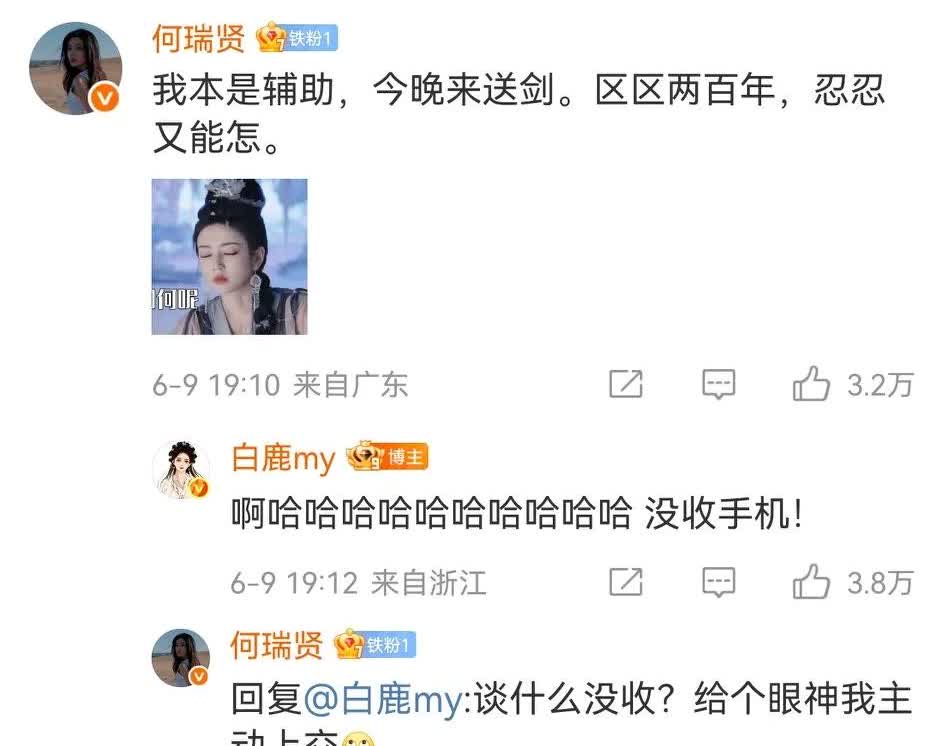The height and width of the screenshot is (746, 944).
Task: Tap 铁粉1 badge beside top 何瑞贤 name
Action: click(x=297, y=39)
